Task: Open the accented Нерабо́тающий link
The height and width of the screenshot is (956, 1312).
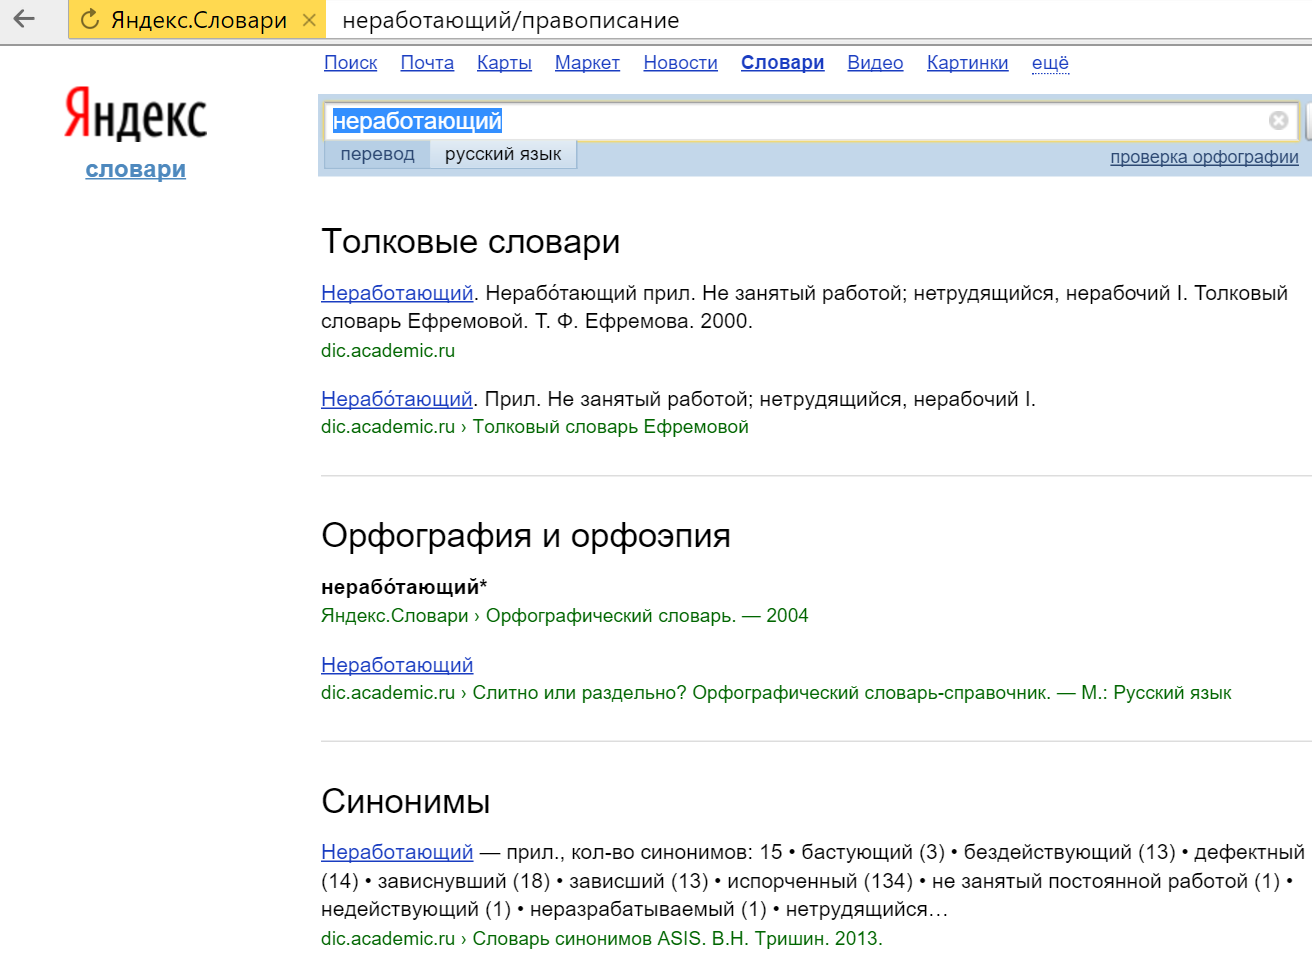Action: [397, 399]
